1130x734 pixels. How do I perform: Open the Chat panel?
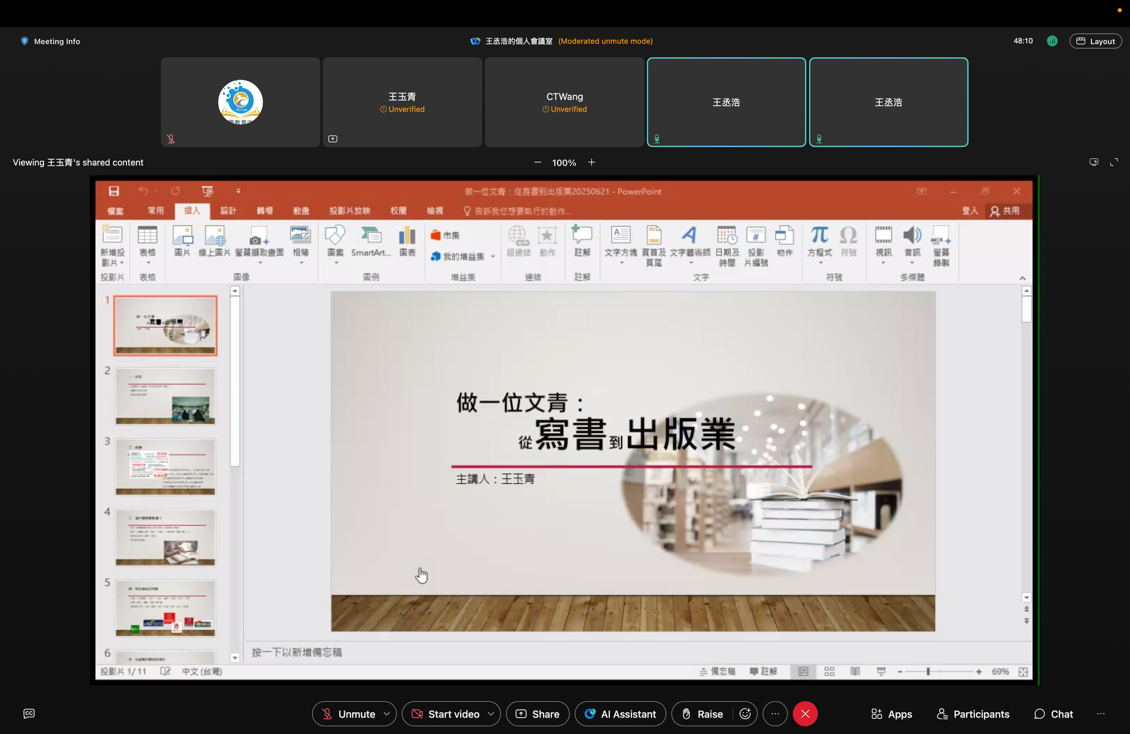coord(1053,714)
